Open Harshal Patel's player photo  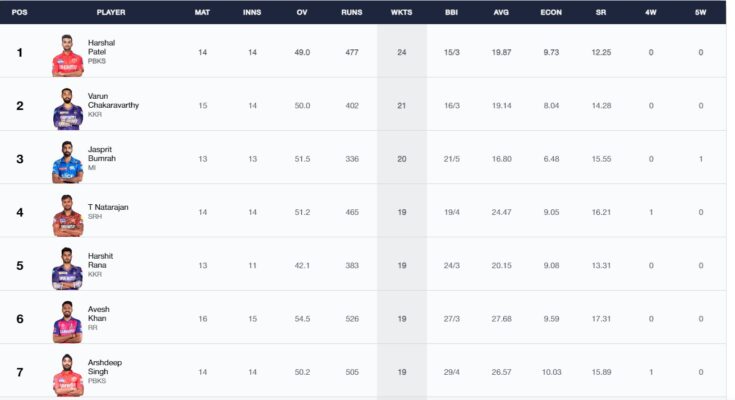(68, 55)
